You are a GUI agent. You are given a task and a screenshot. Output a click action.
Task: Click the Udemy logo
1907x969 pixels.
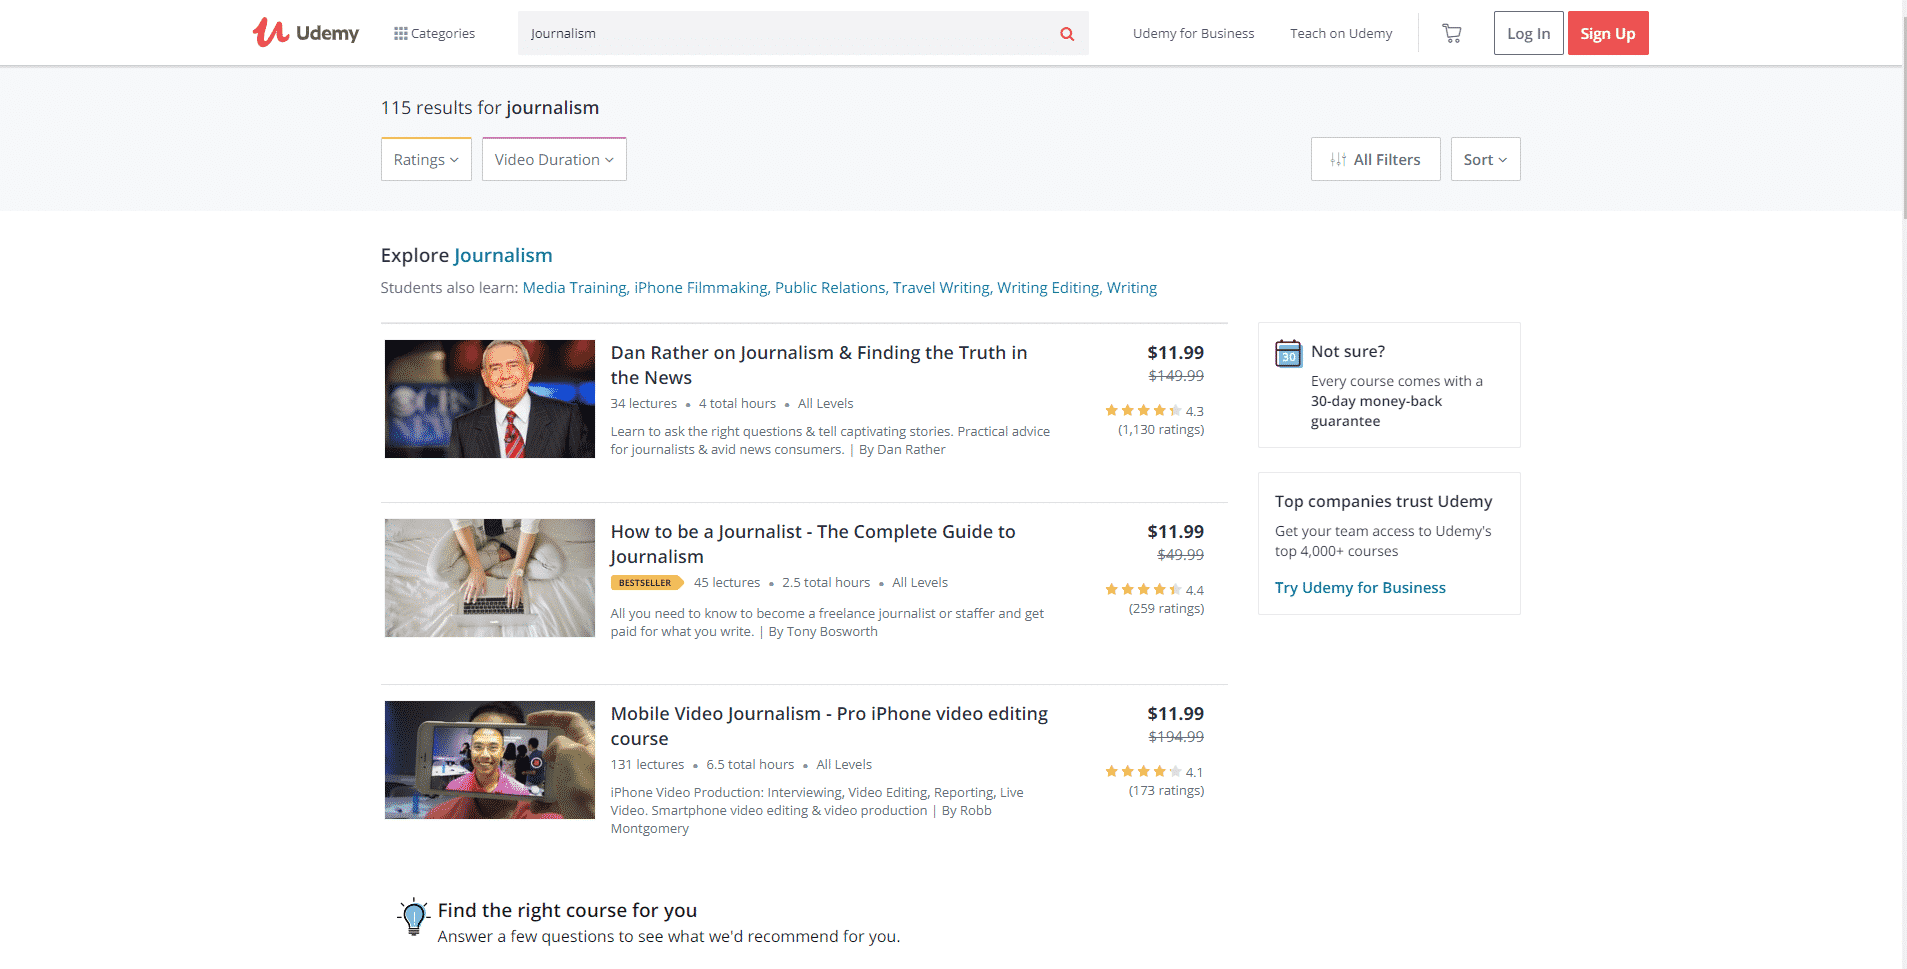coord(306,33)
